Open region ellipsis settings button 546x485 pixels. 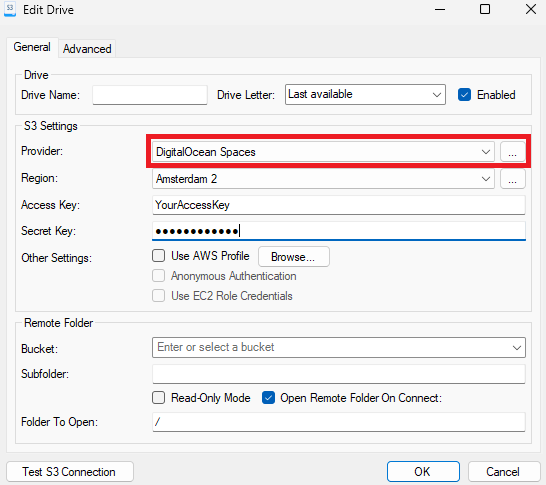click(x=512, y=179)
